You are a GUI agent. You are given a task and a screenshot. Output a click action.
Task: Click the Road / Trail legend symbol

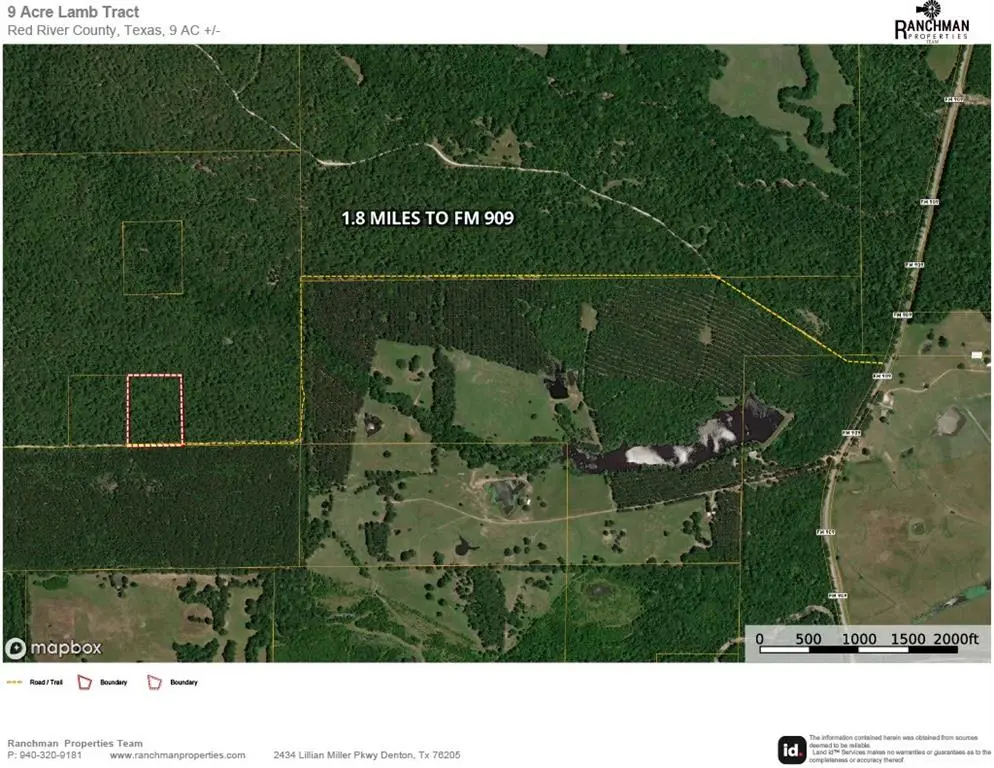pos(14,682)
